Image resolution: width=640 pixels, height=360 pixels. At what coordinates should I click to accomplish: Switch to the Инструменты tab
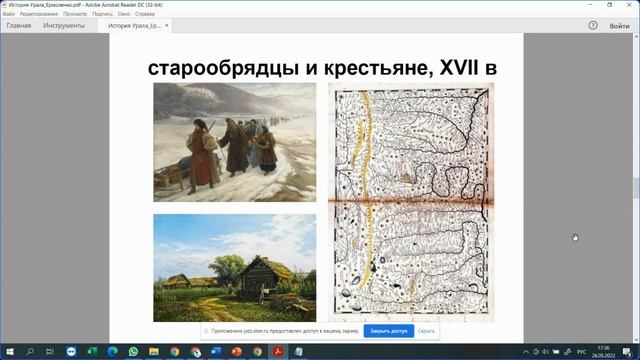point(64,26)
